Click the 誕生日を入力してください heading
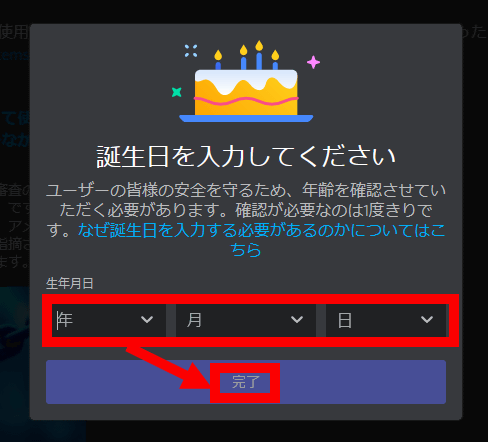The width and height of the screenshot is (488, 442). 246,156
